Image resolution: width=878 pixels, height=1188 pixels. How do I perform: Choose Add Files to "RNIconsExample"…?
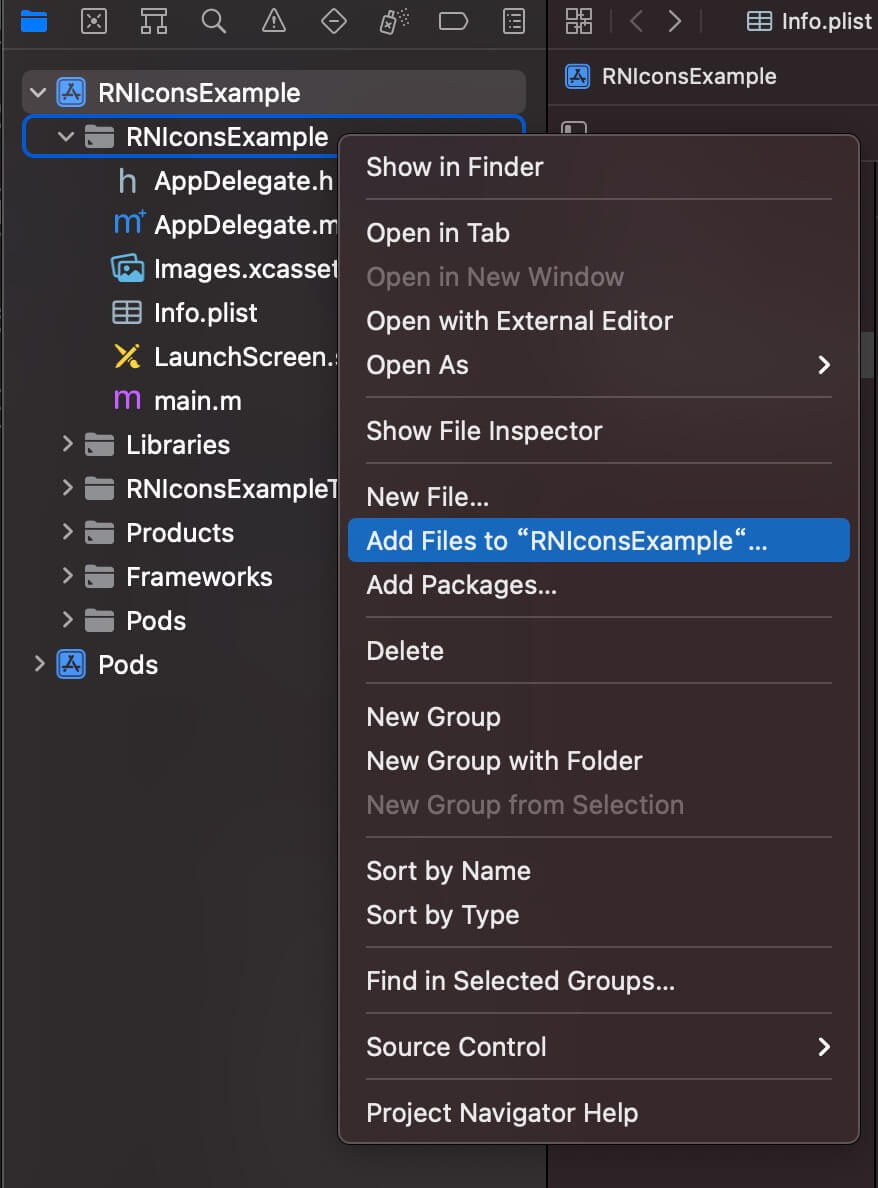click(x=567, y=541)
